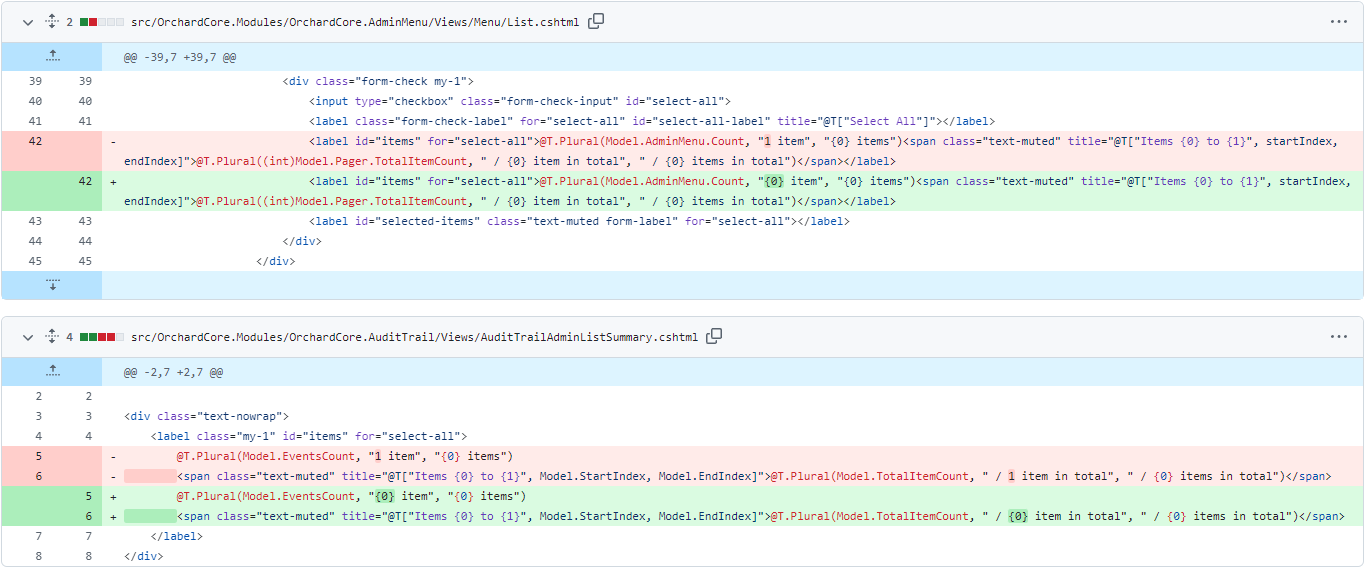The width and height of the screenshot is (1365, 582).
Task: Open options menu for List.cshtml
Action: (1338, 21)
